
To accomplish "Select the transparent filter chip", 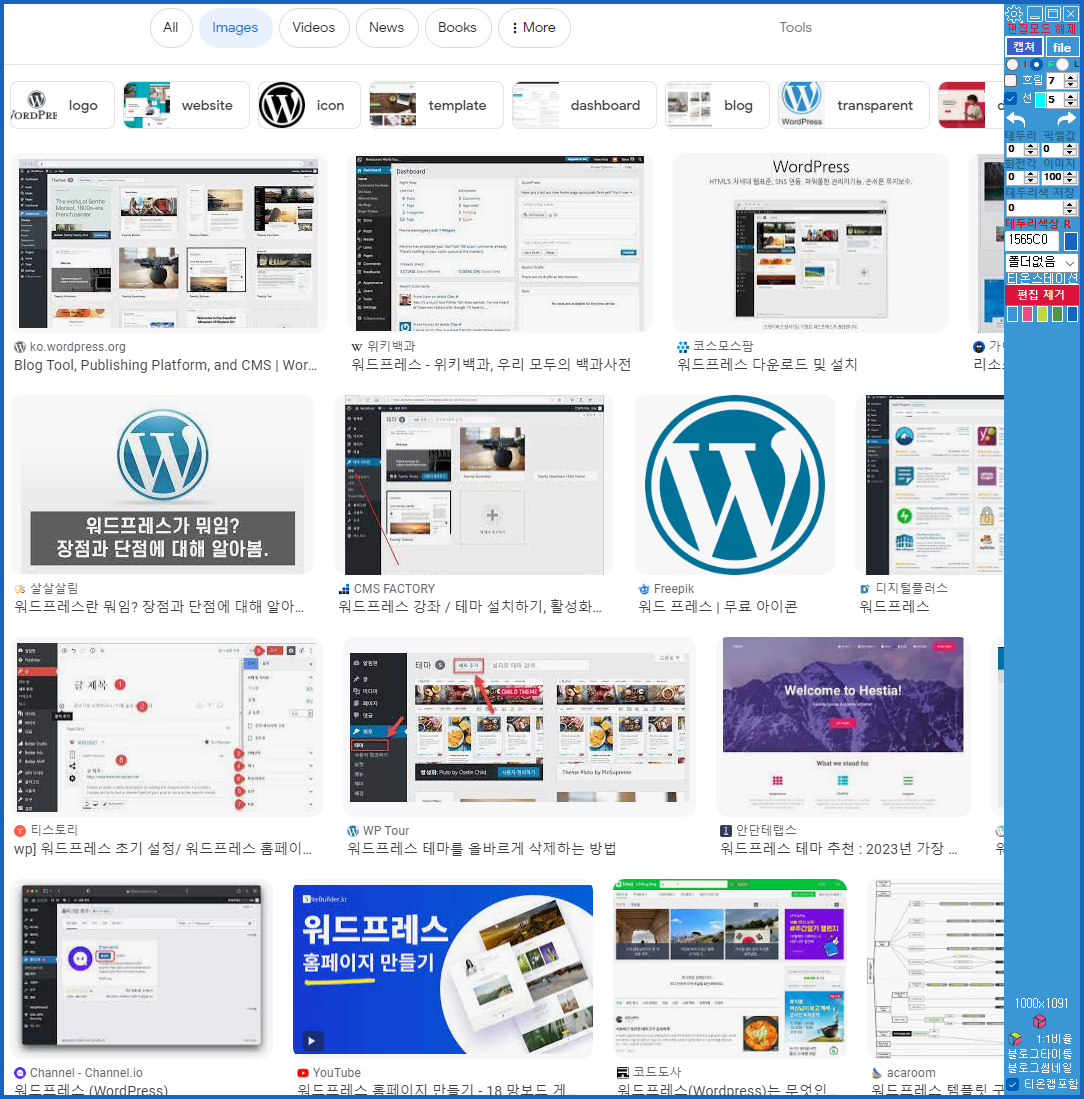I will pyautogui.click(x=853, y=105).
